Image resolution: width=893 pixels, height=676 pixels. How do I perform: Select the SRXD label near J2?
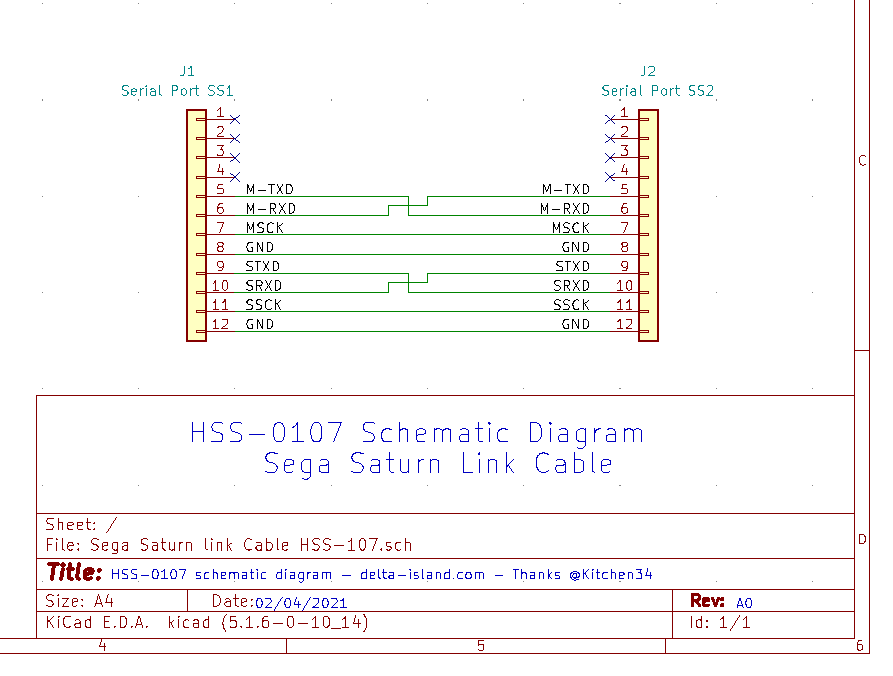tap(572, 285)
